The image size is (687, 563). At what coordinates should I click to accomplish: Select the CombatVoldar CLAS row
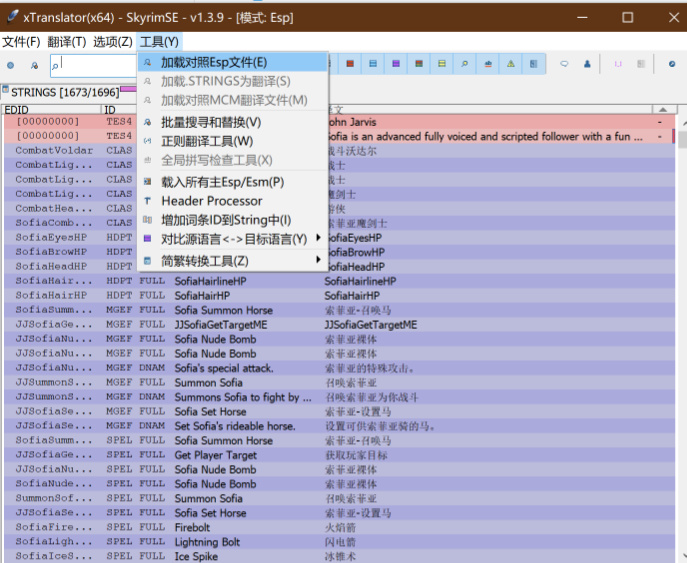pos(340,151)
